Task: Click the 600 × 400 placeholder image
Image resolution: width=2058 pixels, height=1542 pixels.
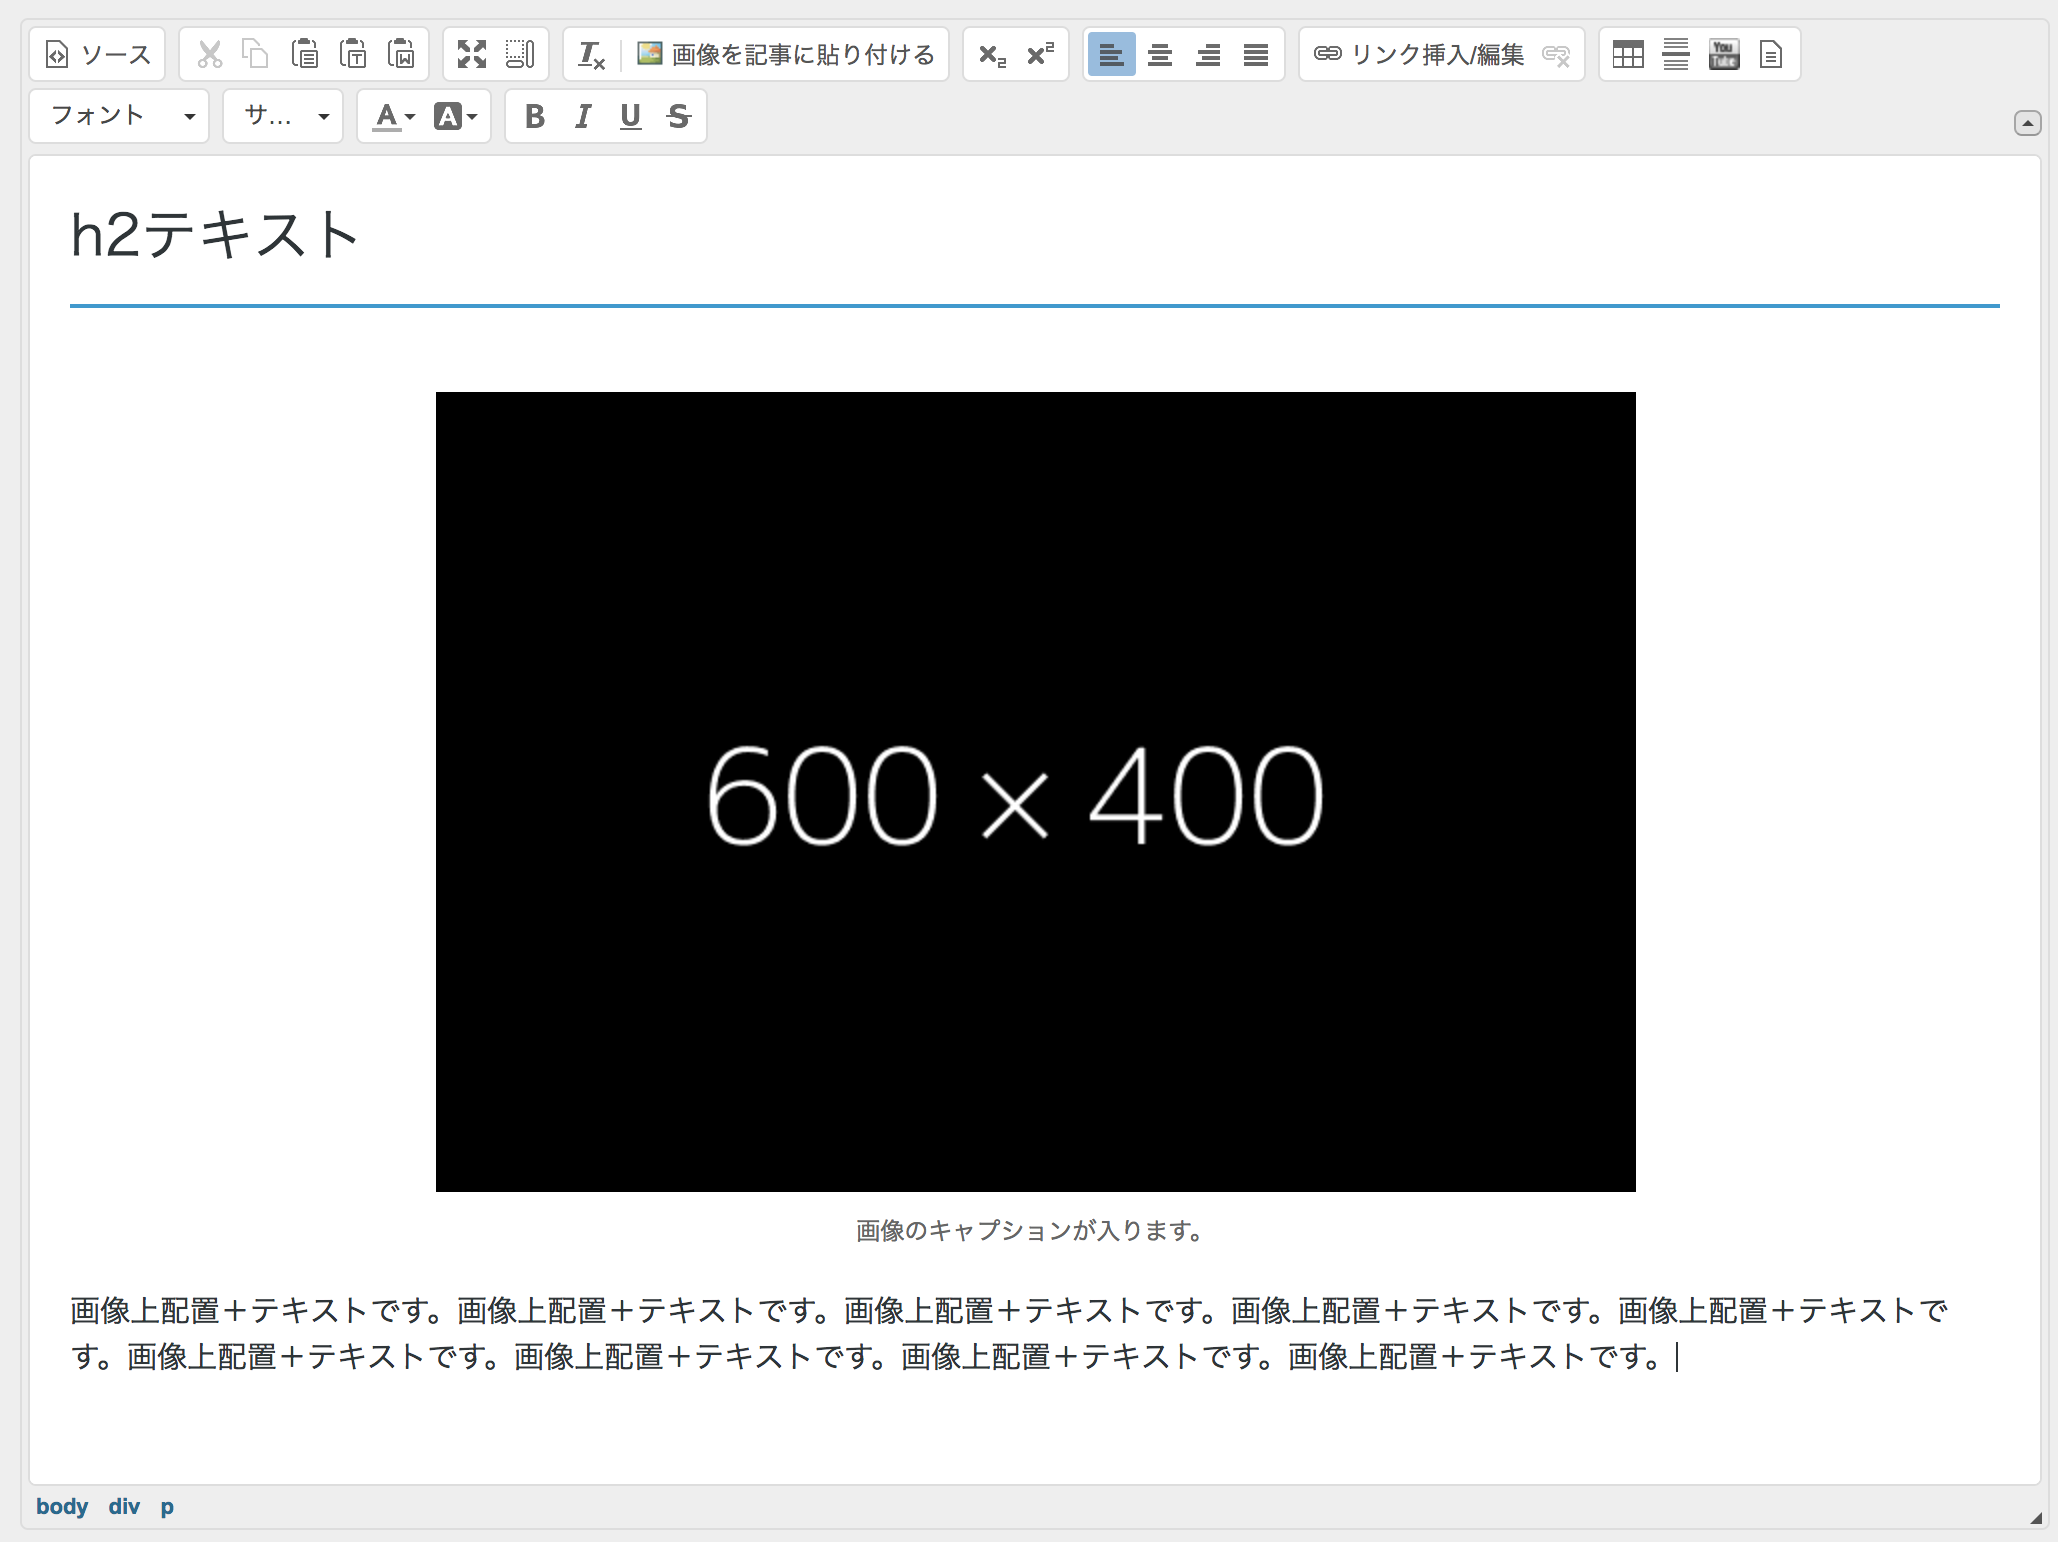Action: coord(1035,791)
